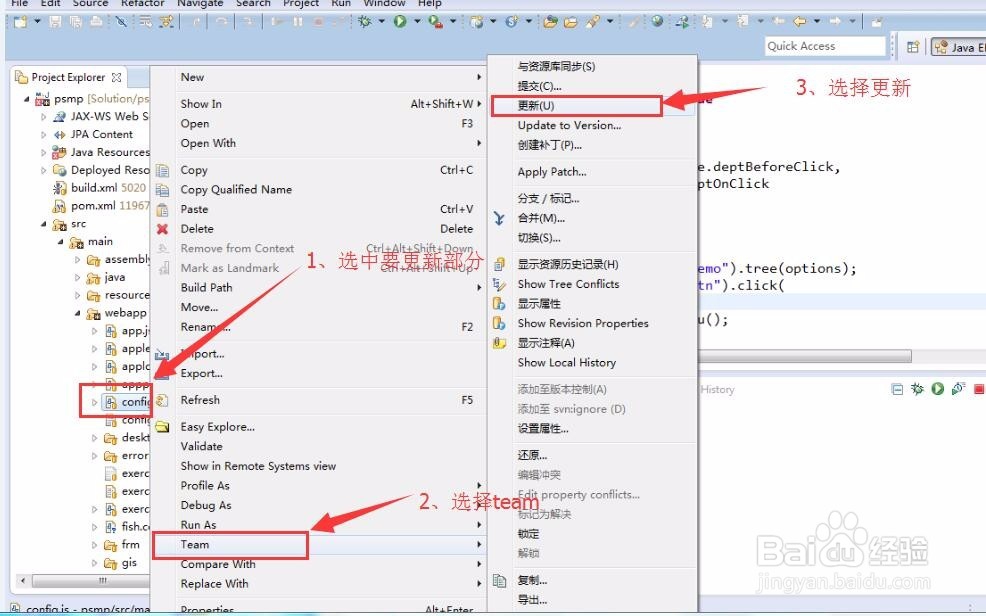Choose Update to Version... entry
986x616 pixels.
coord(592,125)
